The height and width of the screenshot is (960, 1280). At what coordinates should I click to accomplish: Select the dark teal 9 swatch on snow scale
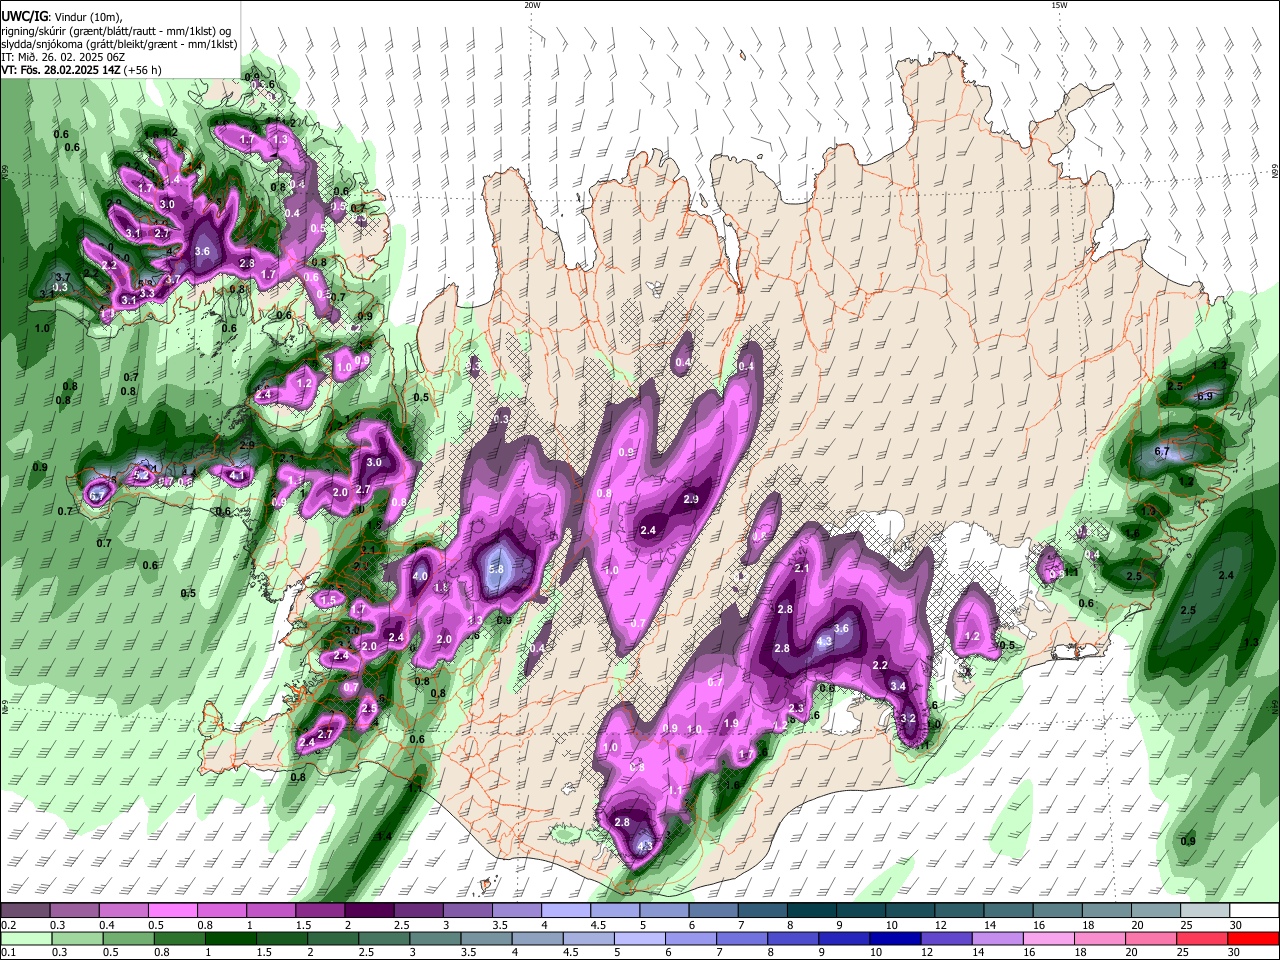pos(861,911)
